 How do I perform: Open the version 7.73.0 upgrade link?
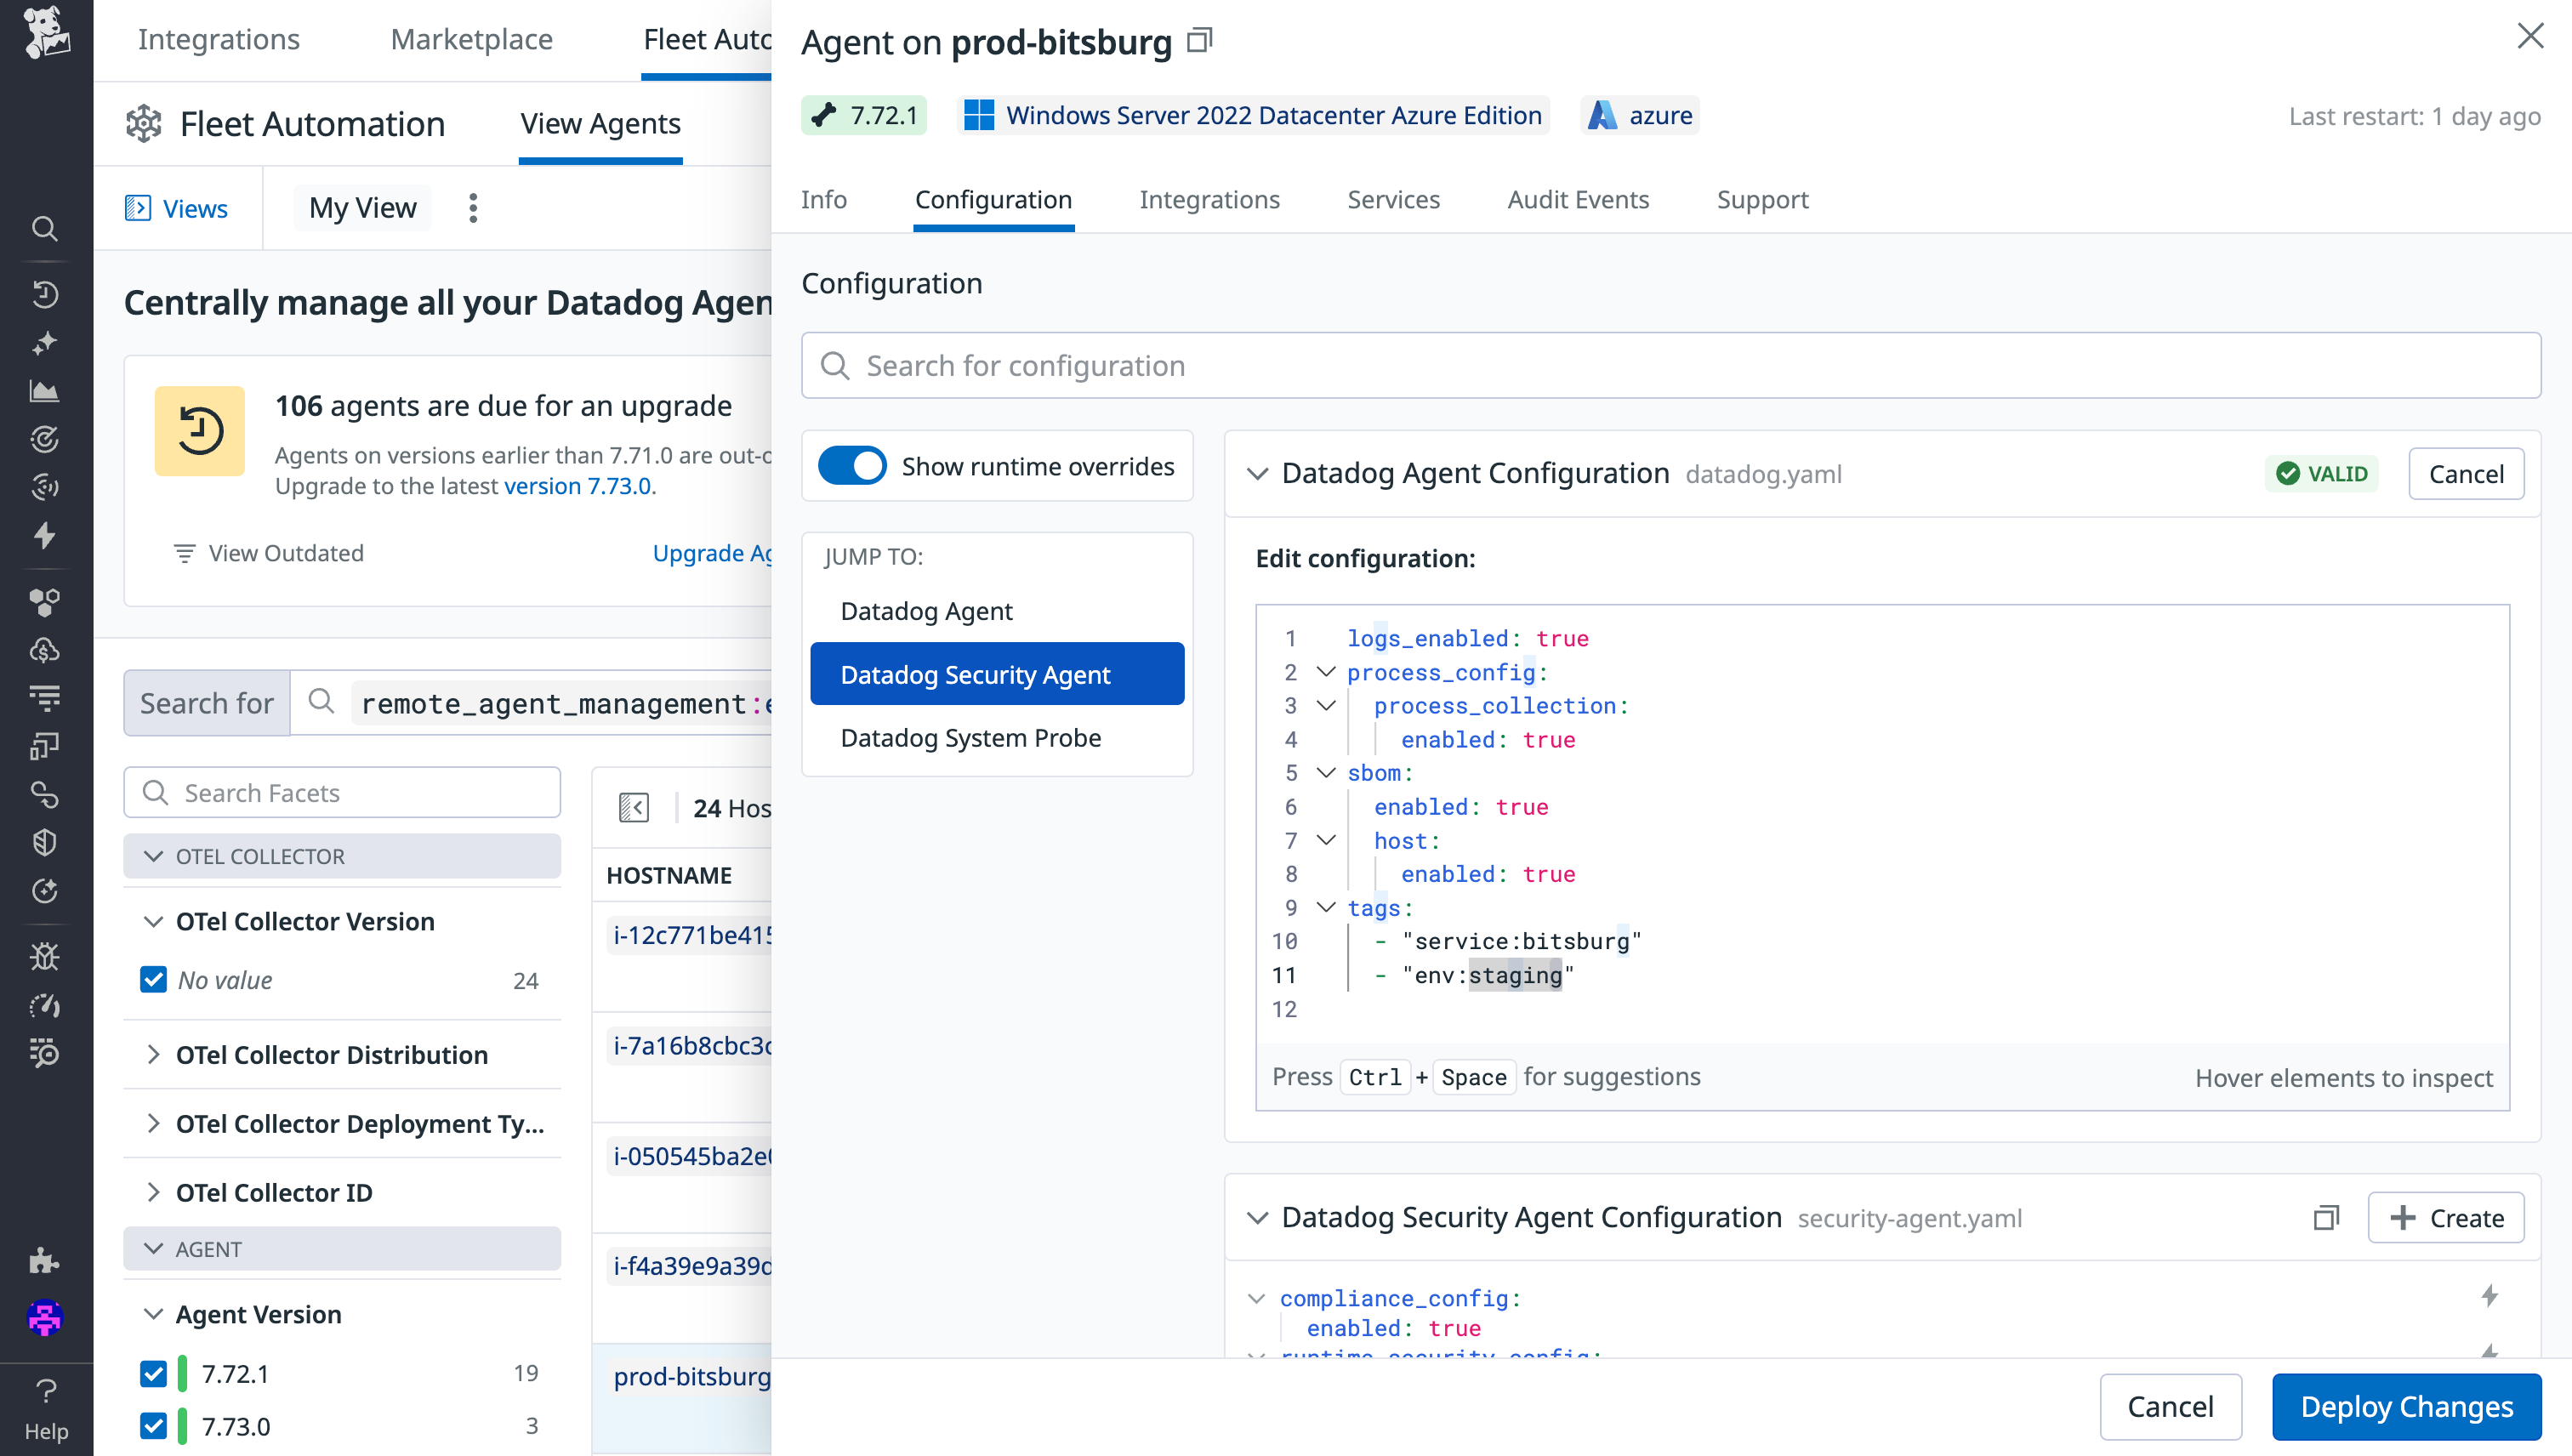click(x=578, y=486)
